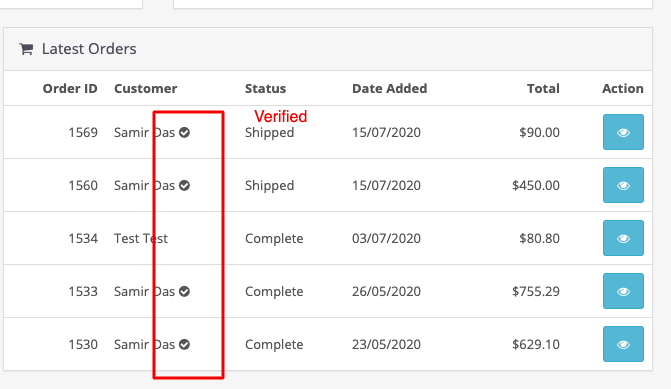Click the Date Added column header
This screenshot has height=389, width=671.
(390, 89)
